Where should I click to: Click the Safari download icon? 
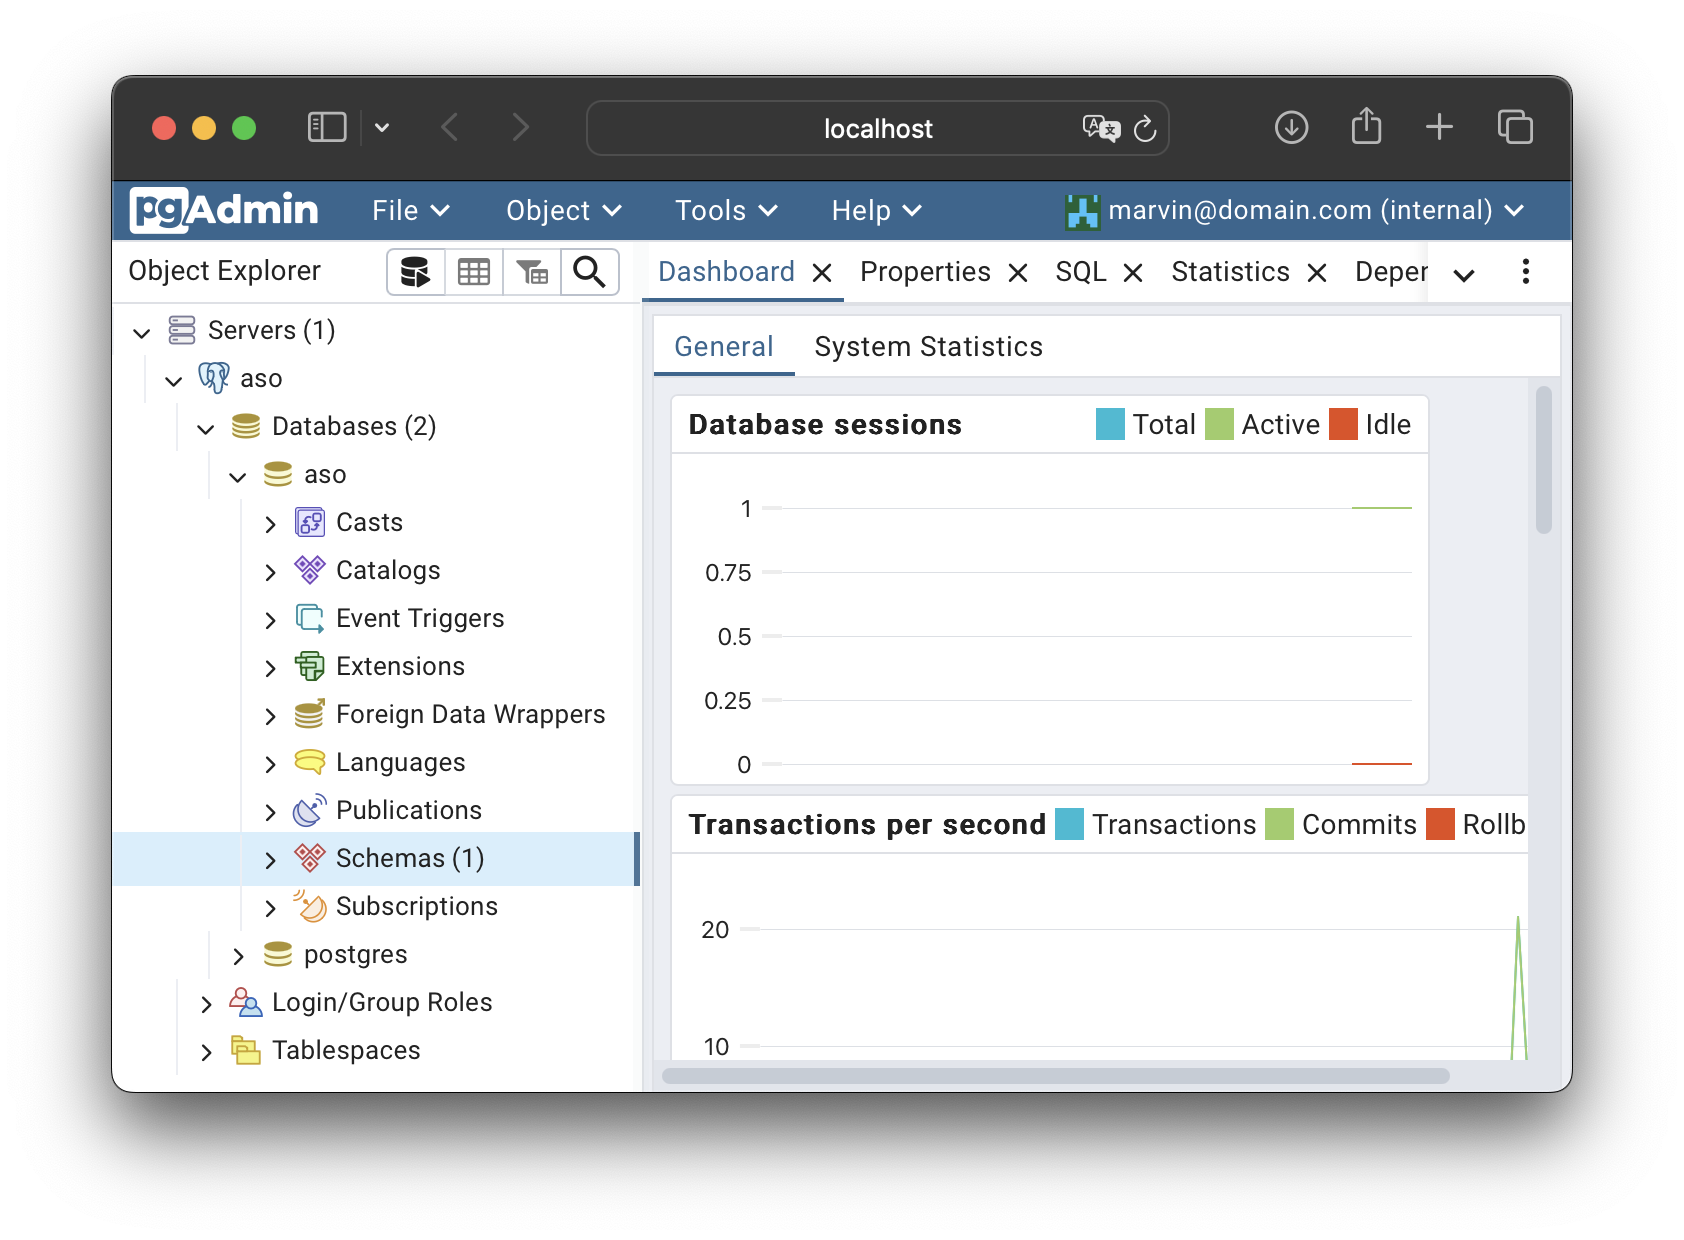click(1291, 128)
